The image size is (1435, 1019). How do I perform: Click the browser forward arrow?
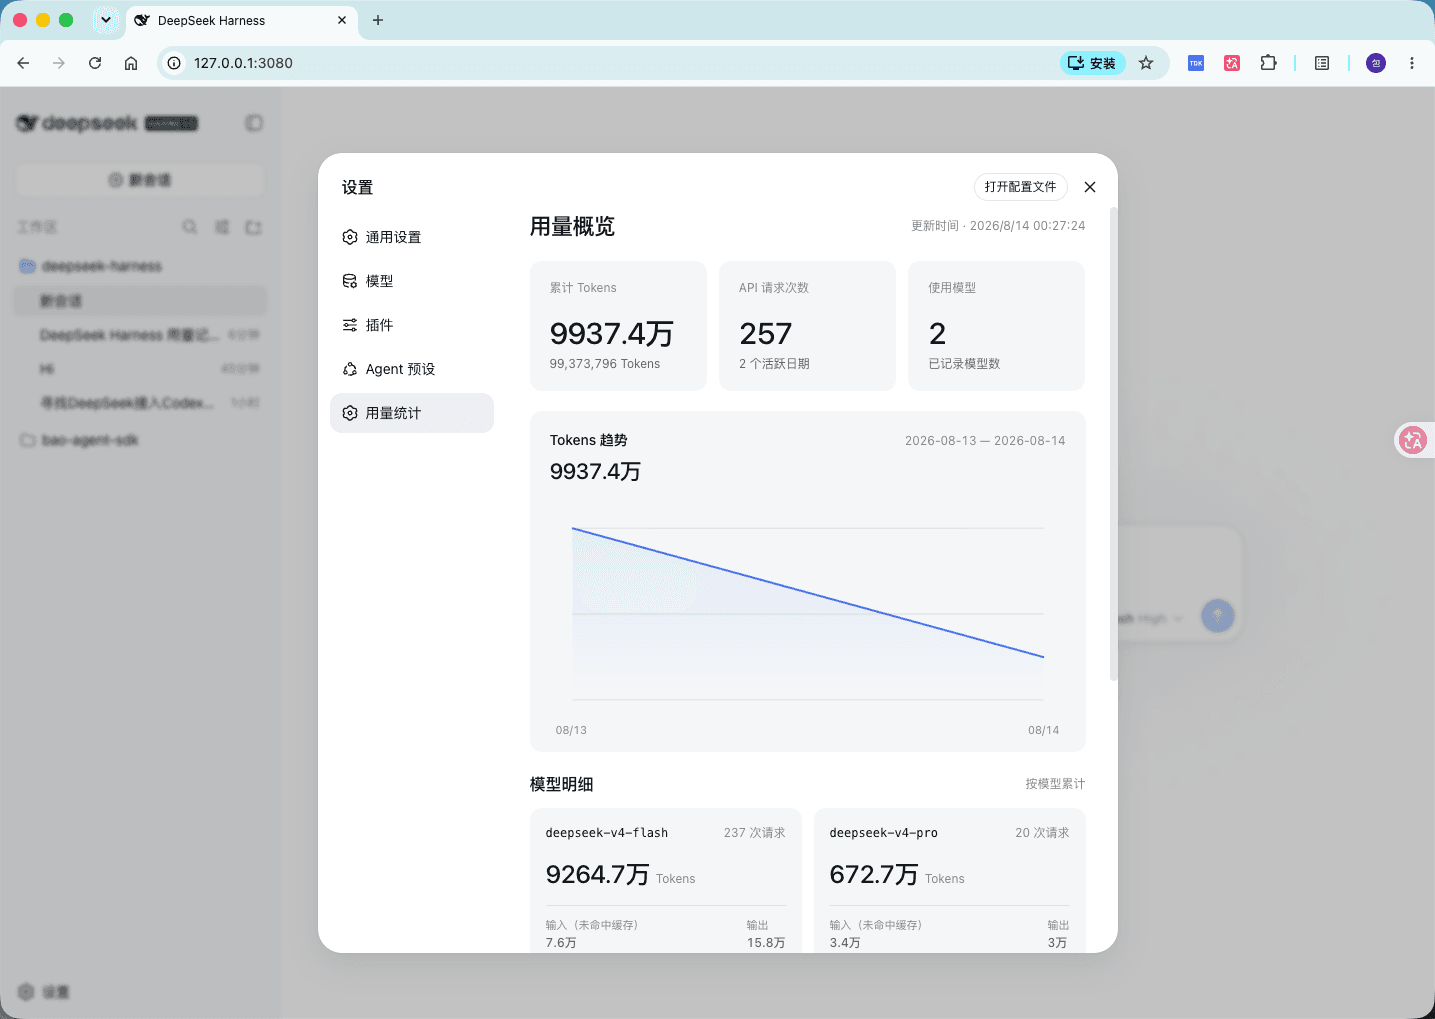point(59,63)
